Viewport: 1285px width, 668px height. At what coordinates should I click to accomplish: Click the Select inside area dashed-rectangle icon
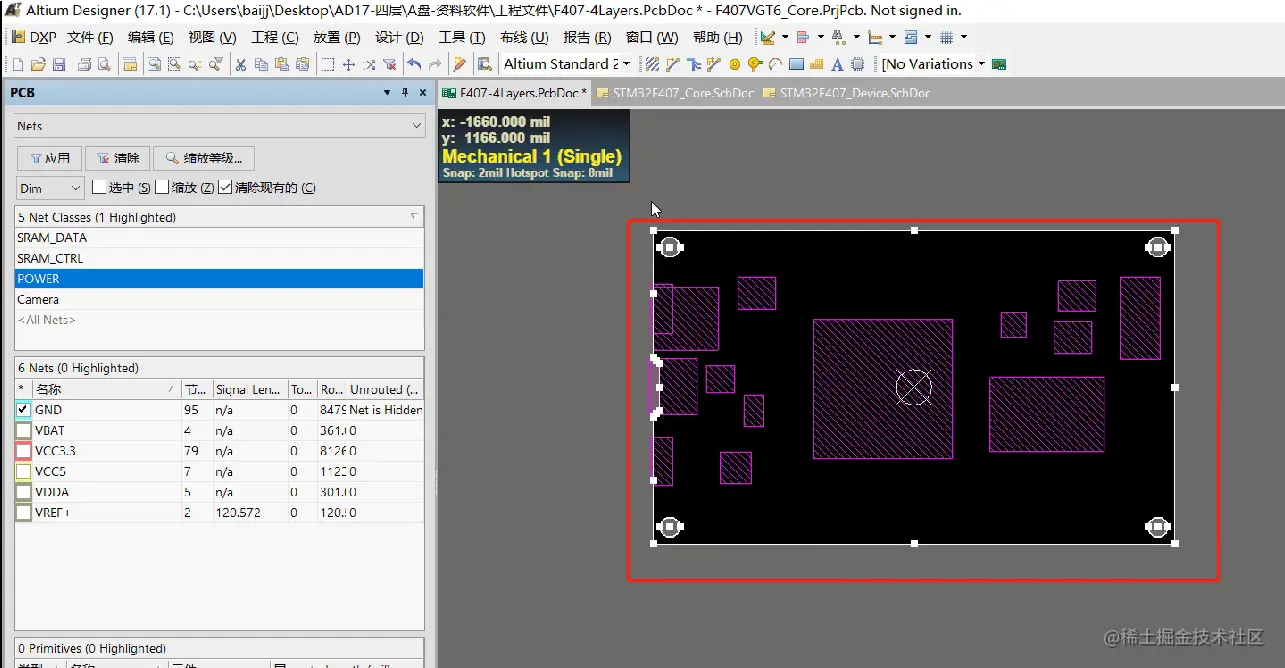328,64
